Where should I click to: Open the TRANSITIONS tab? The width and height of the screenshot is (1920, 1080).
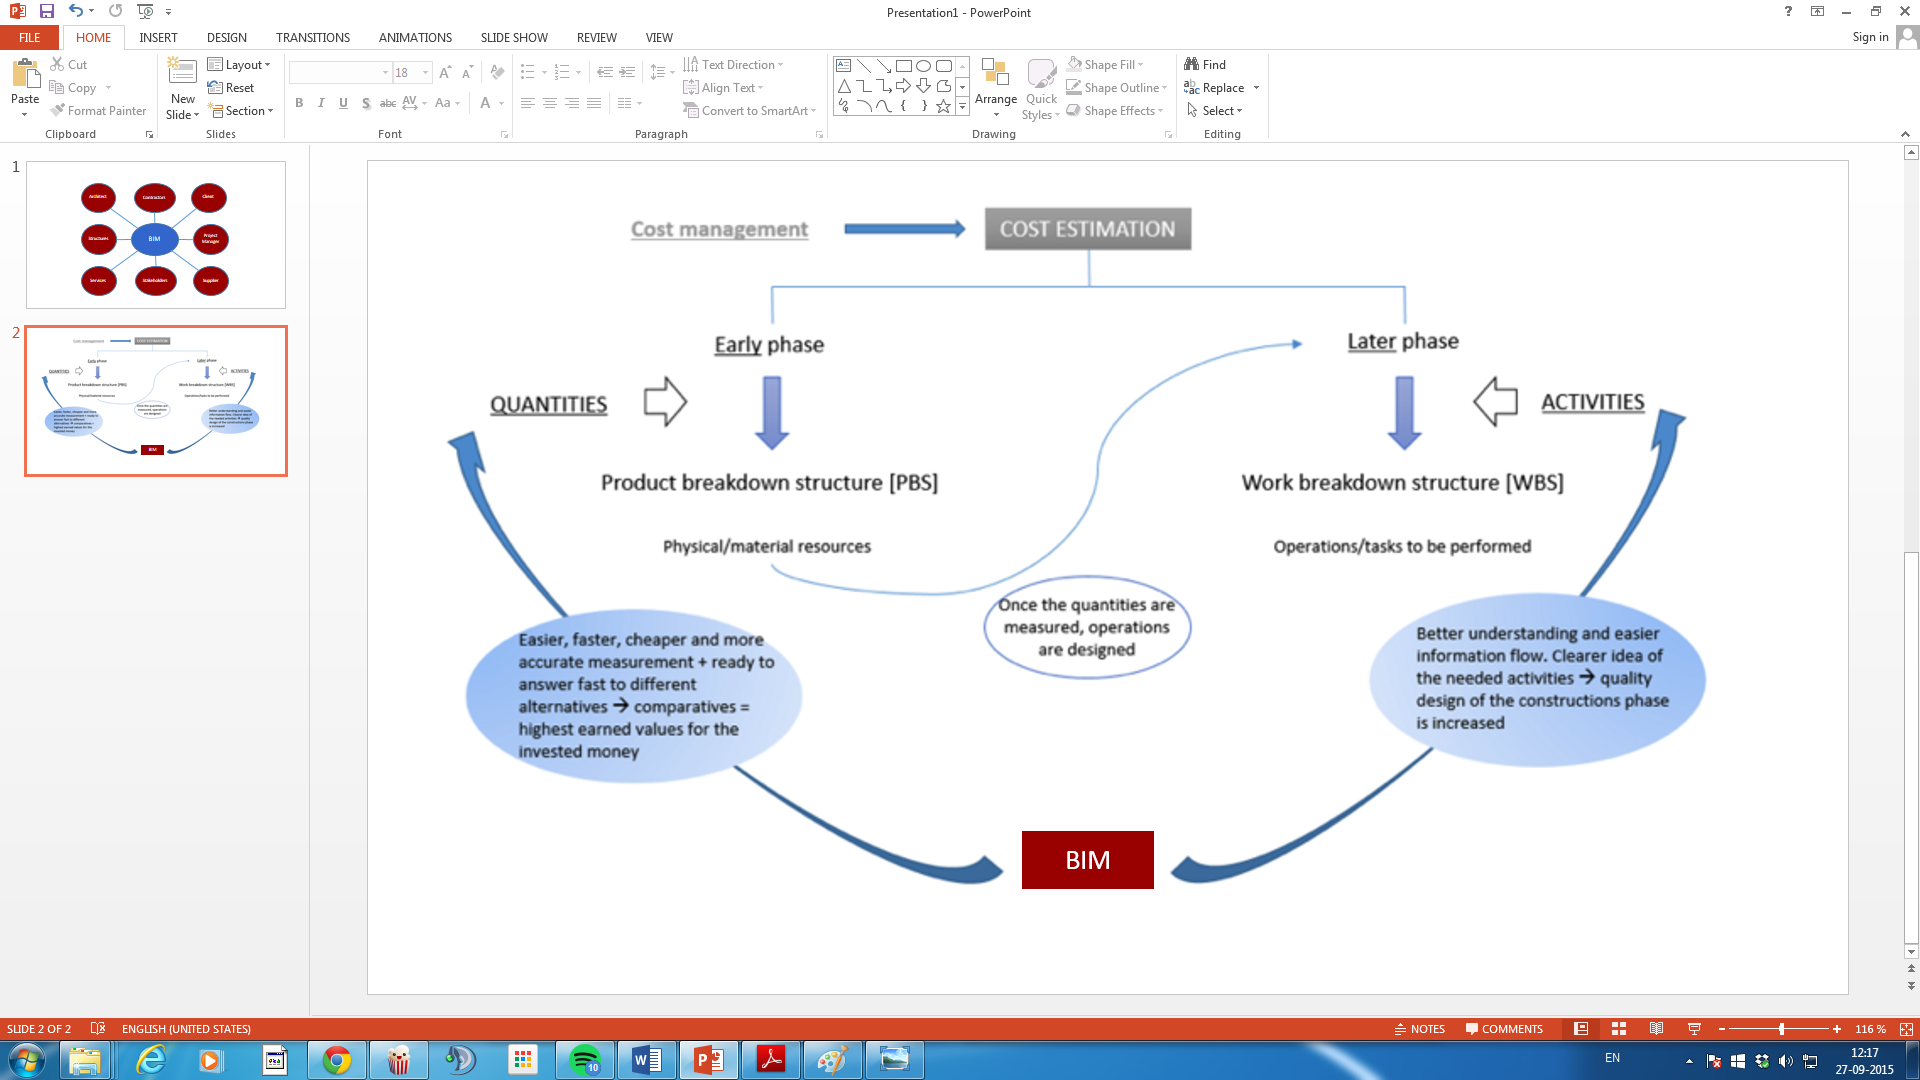click(313, 38)
